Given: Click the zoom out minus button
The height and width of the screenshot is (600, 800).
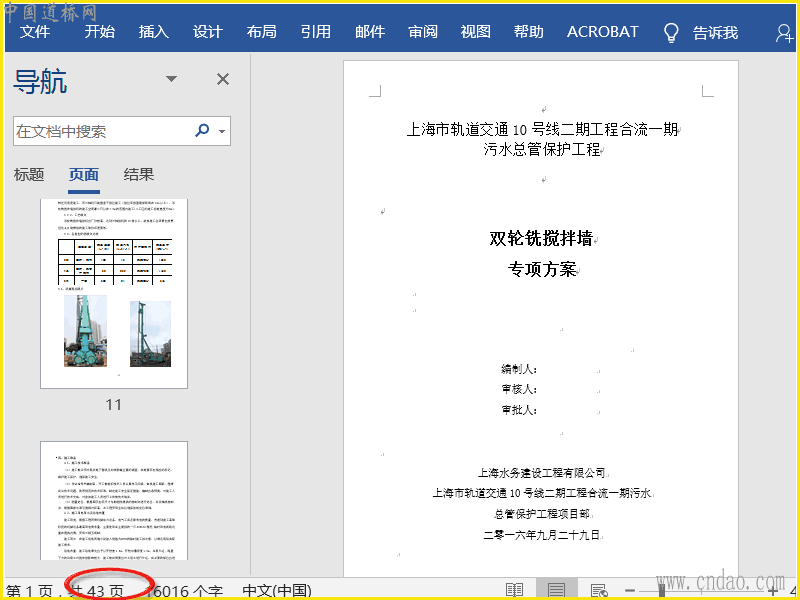Looking at the screenshot, I should pyautogui.click(x=630, y=591).
